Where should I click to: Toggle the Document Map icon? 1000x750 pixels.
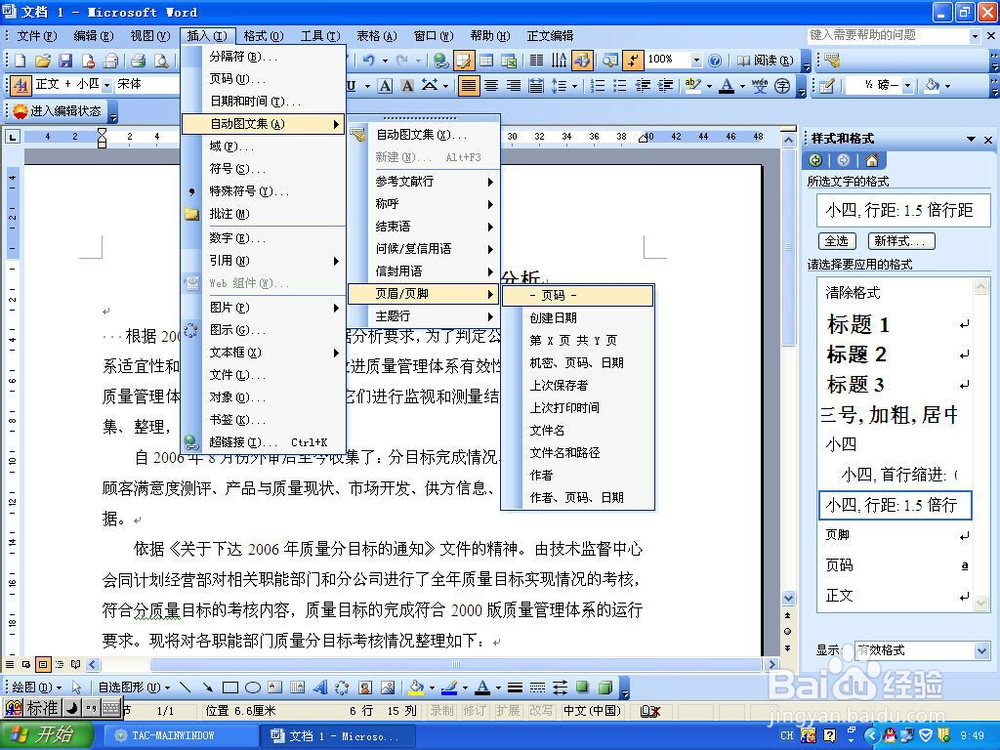(610, 61)
